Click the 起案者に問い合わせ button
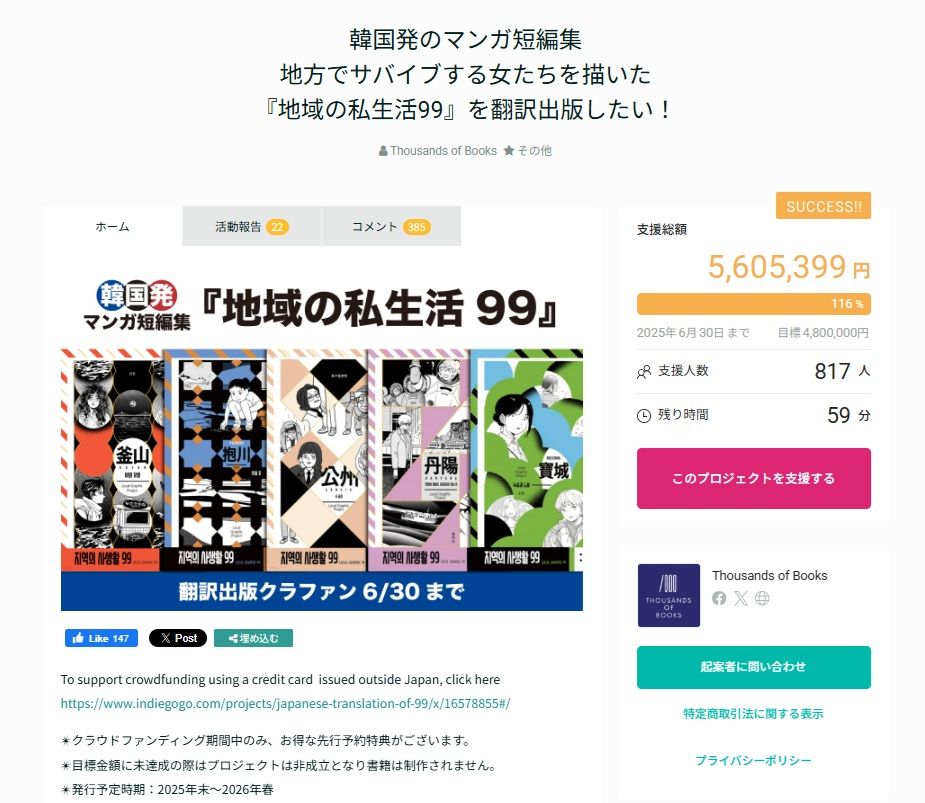Screen dimensions: 925x803 point(753,667)
